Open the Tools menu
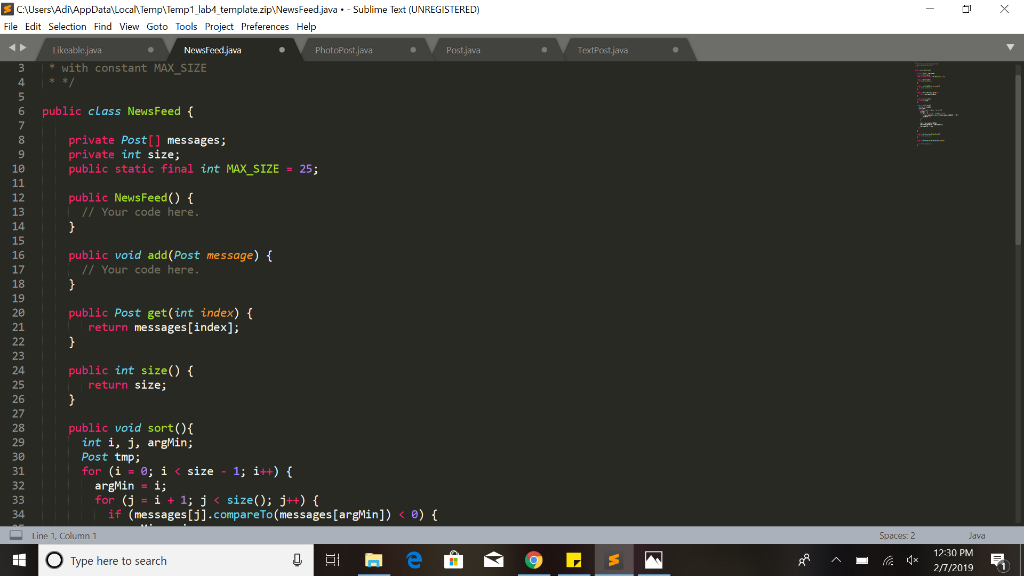This screenshot has height=576, width=1024. [186, 27]
